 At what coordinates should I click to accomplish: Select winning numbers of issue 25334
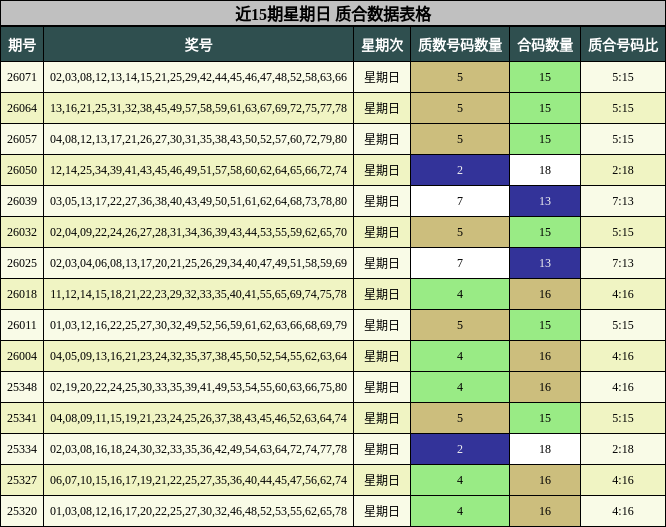[x=198, y=449]
